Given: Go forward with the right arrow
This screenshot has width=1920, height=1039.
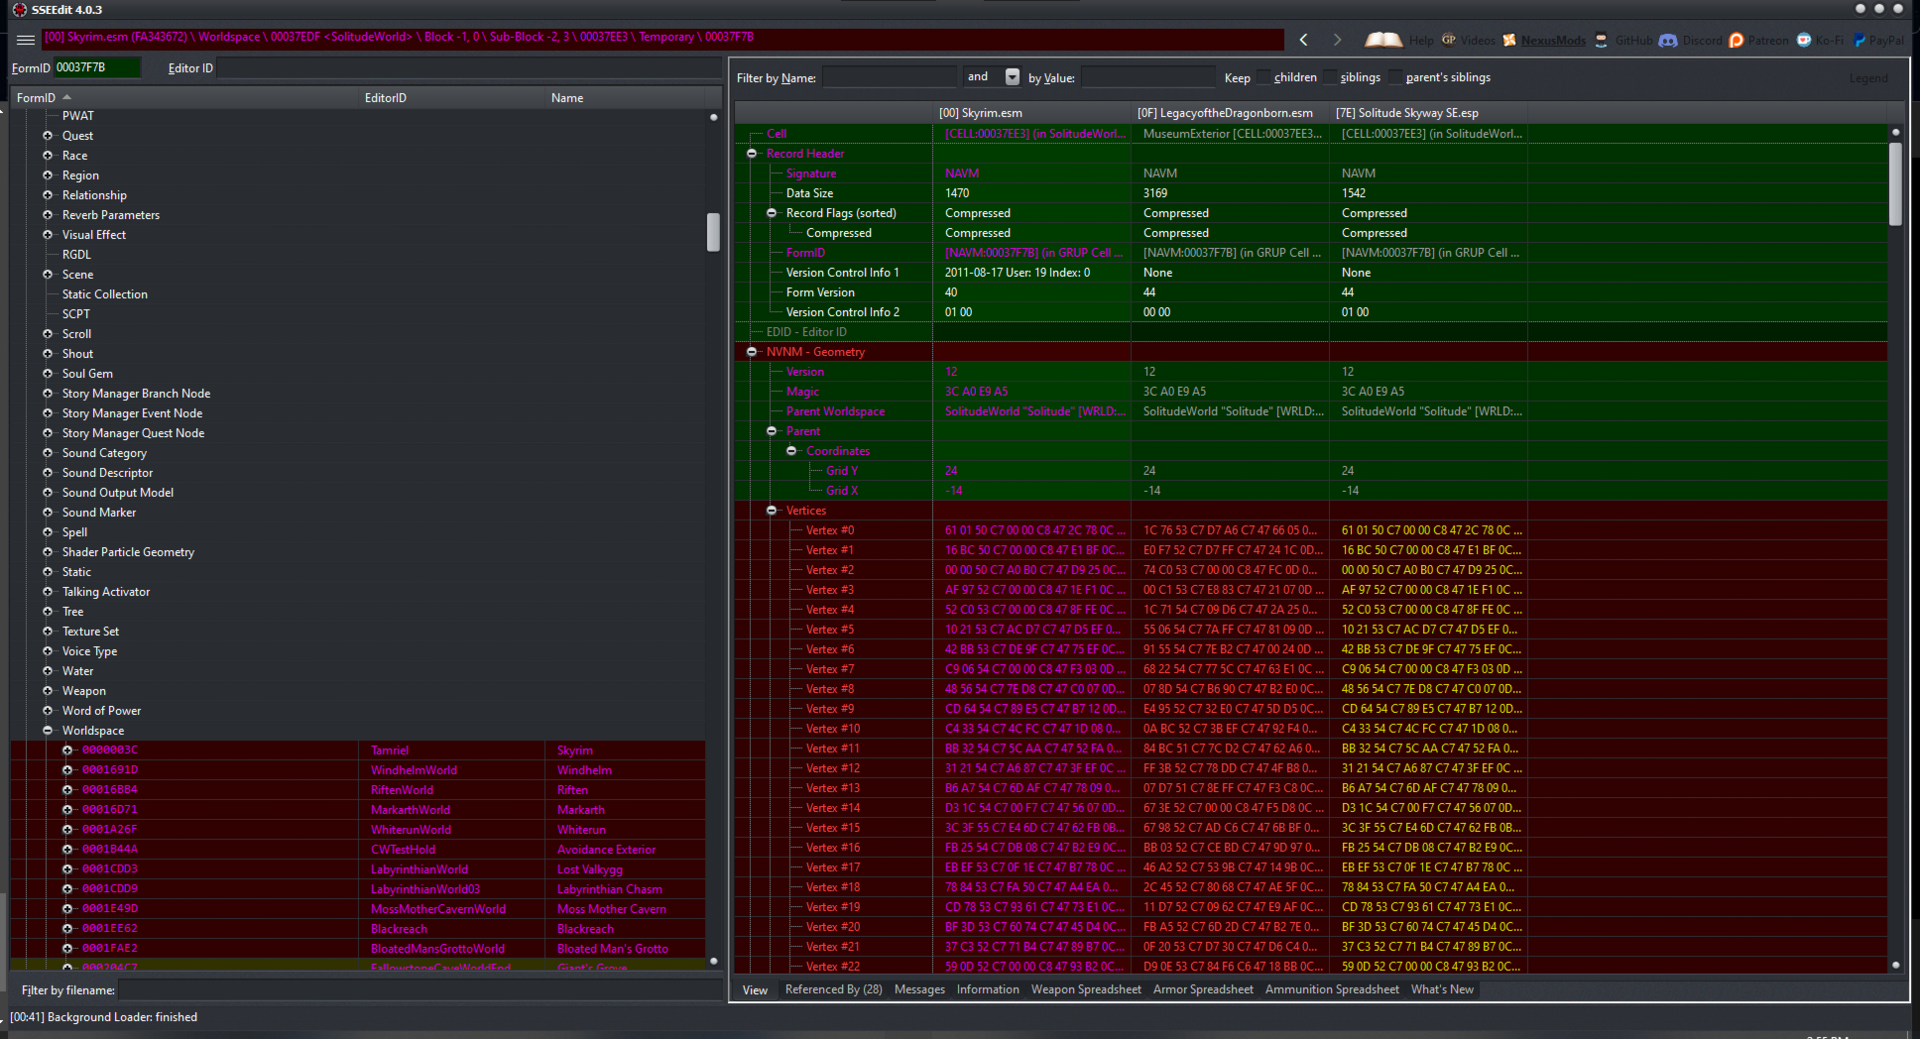Looking at the screenshot, I should 1337,40.
